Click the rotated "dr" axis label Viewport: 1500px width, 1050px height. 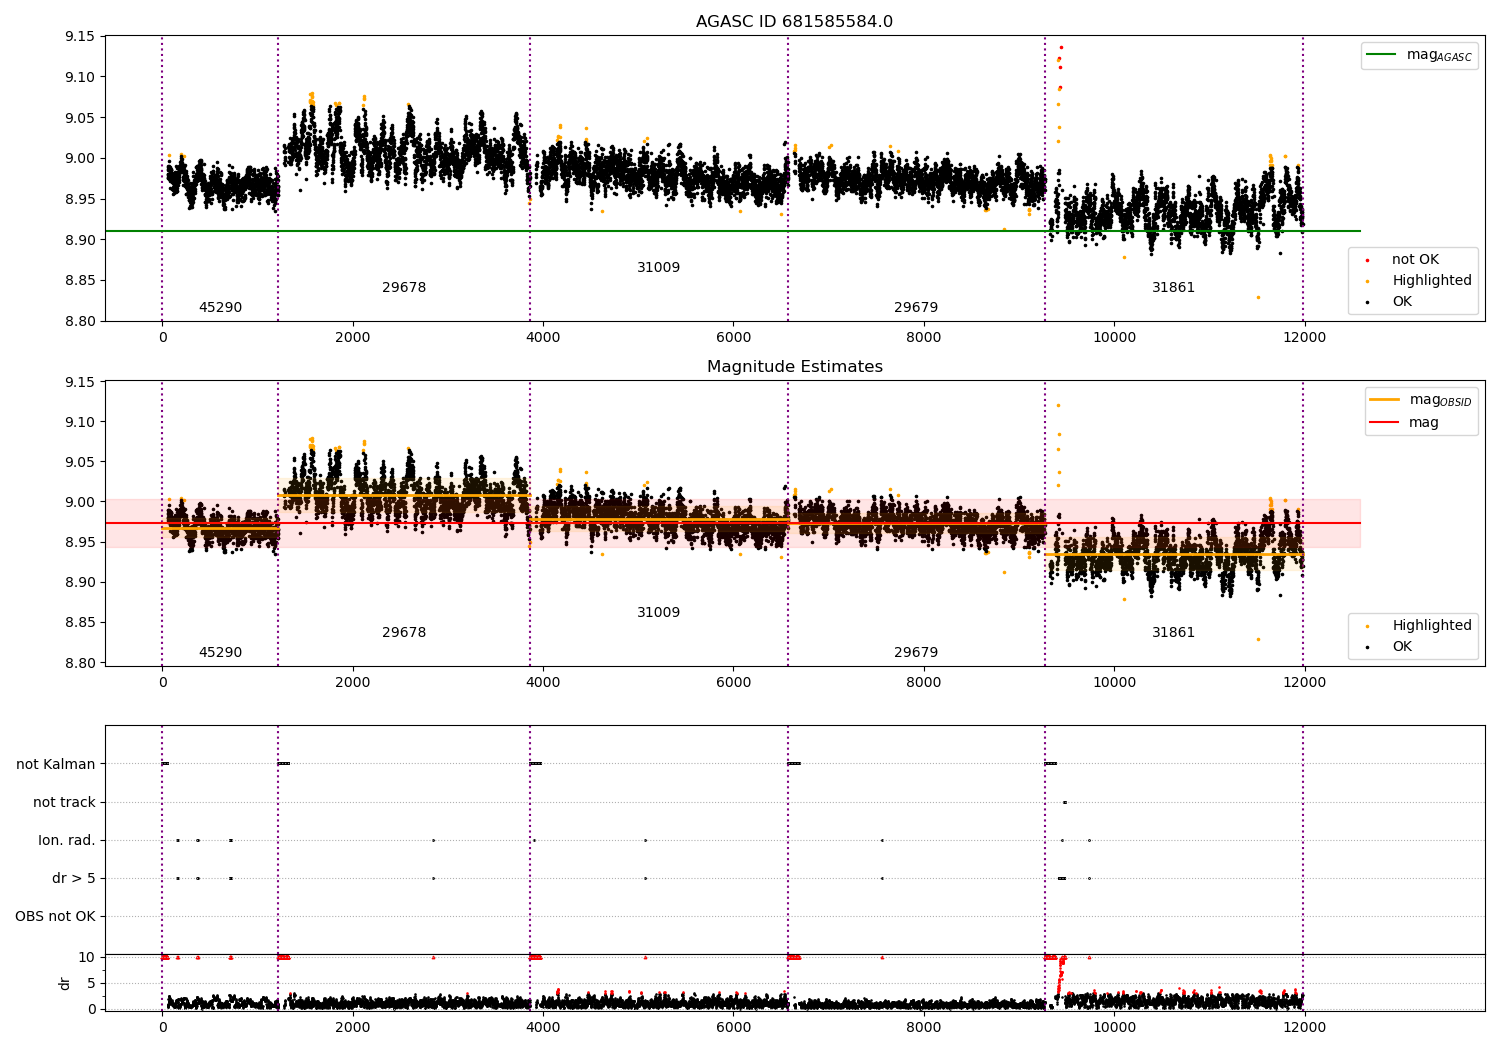65,983
